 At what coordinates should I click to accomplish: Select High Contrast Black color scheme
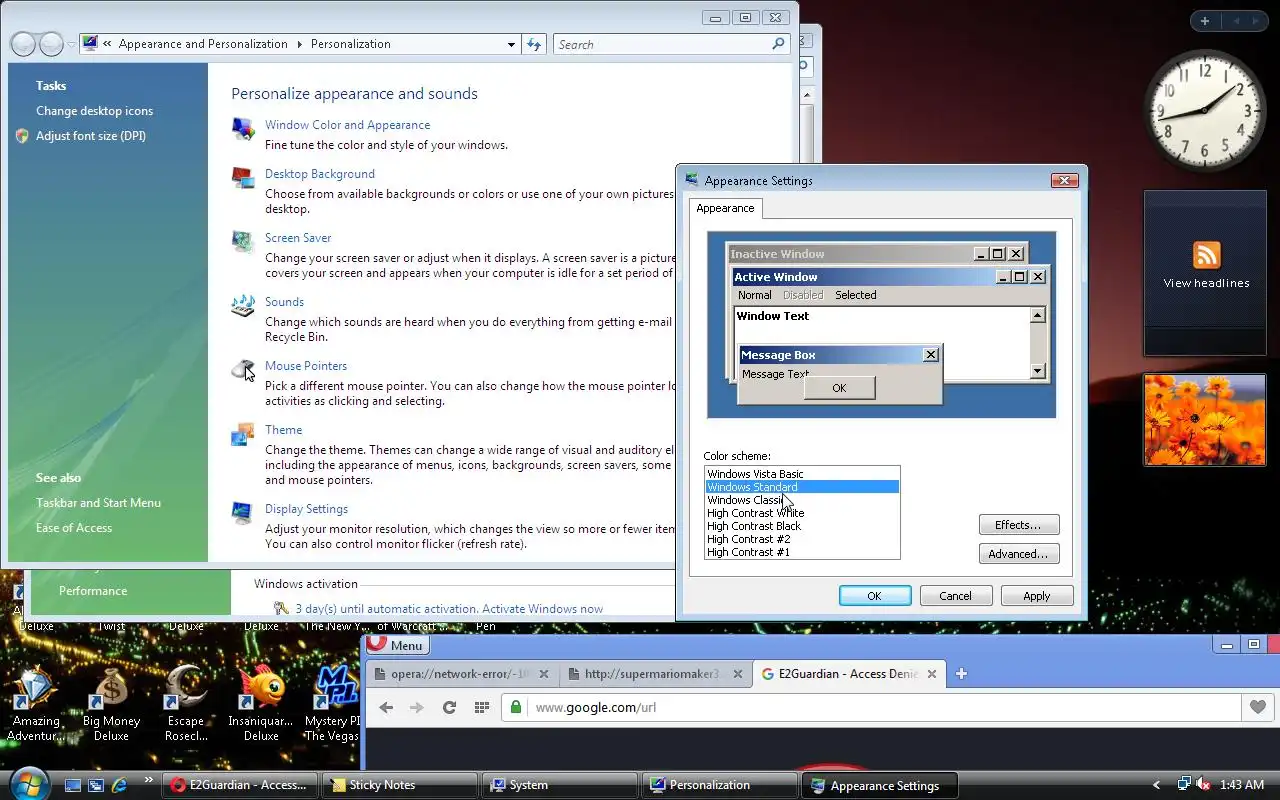[x=802, y=526]
